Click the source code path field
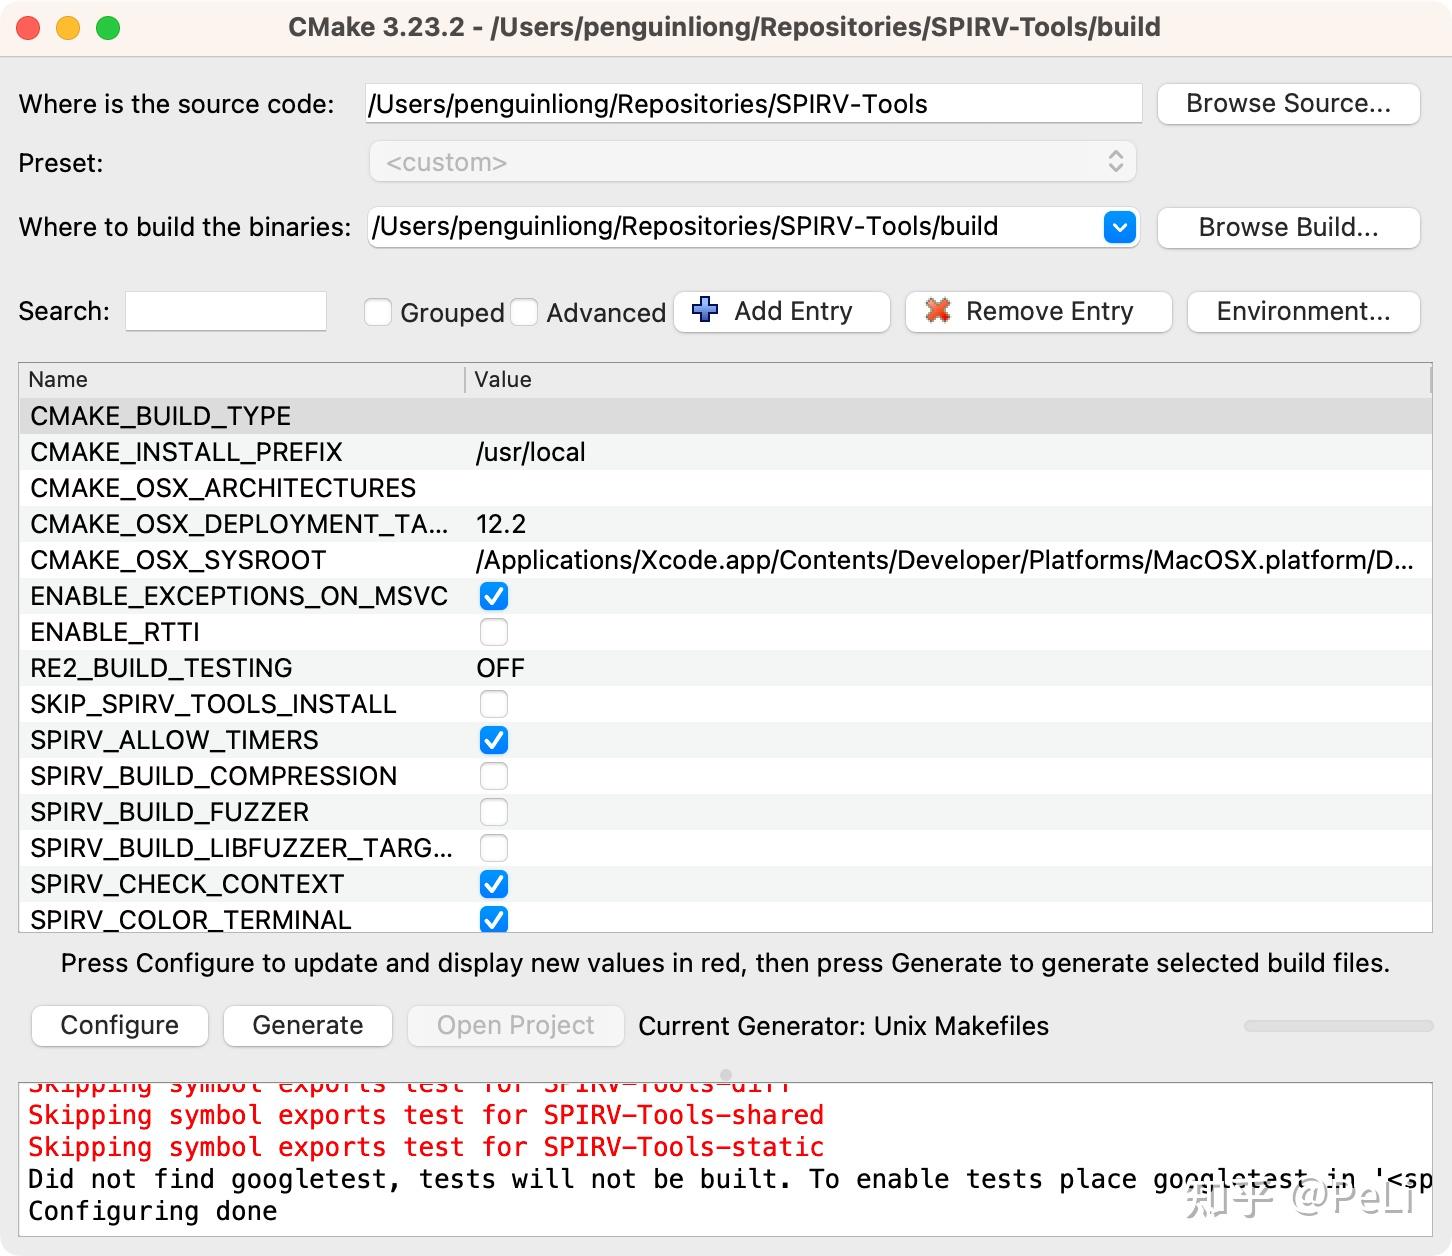Viewport: 1452px width, 1256px height. 752,104
